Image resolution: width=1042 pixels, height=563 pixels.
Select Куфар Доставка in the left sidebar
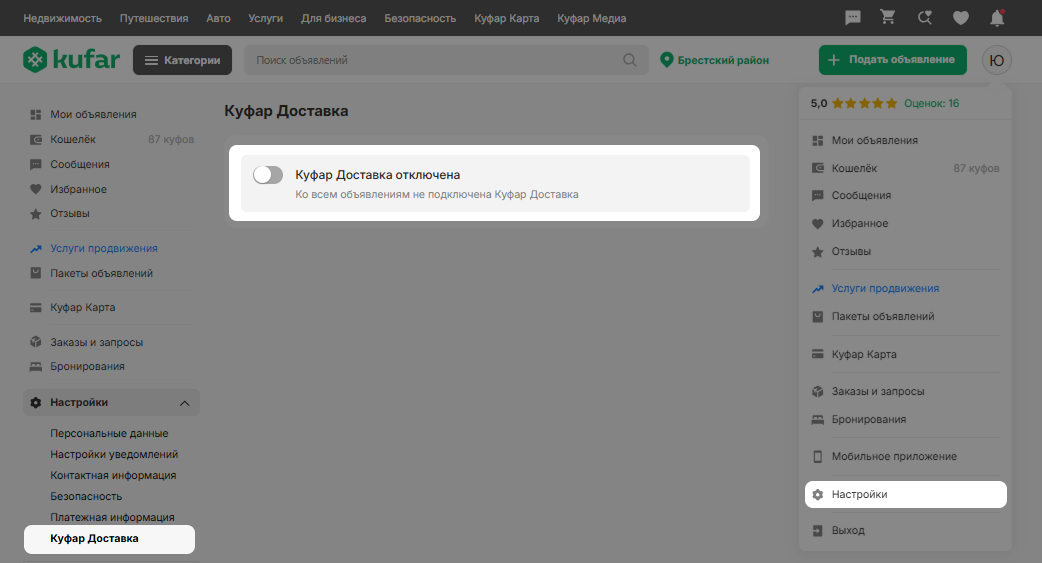[109, 539]
